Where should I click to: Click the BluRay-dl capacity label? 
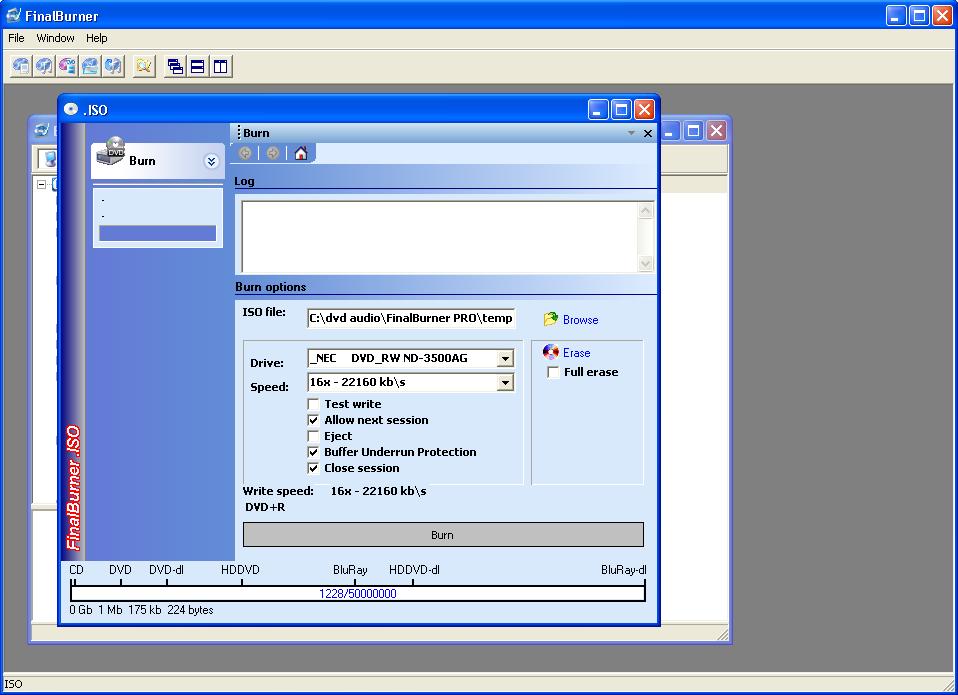623,570
